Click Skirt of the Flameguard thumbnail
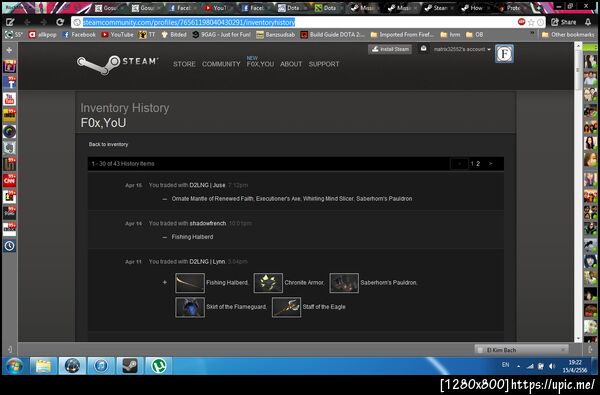 (x=190, y=307)
